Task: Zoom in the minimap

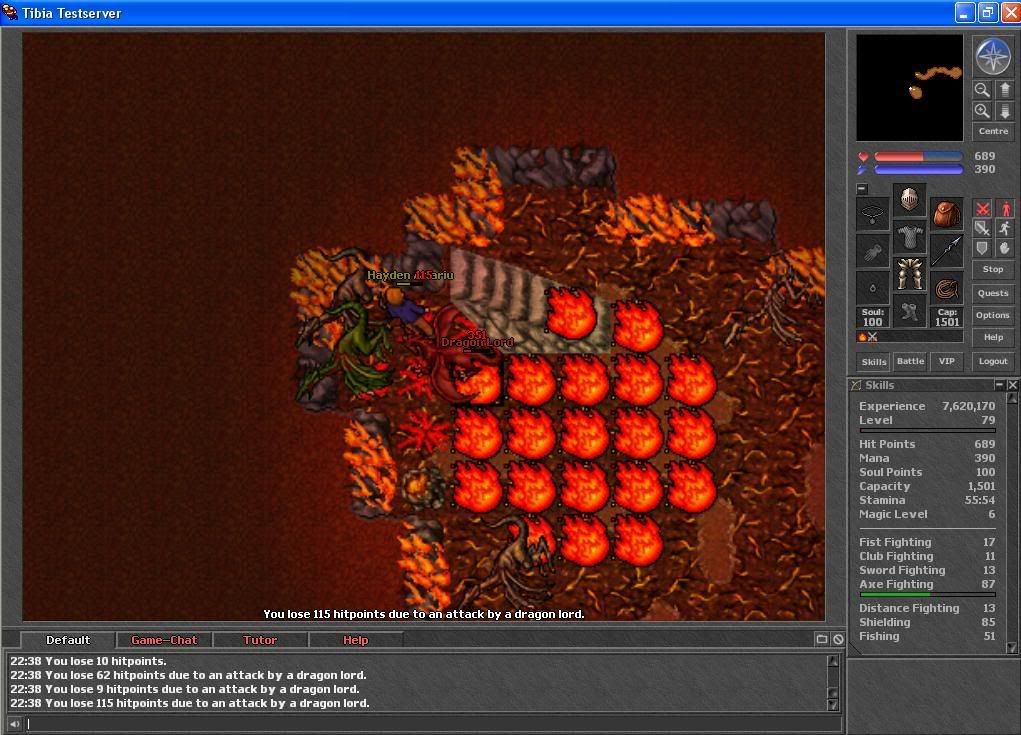Action: click(982, 111)
